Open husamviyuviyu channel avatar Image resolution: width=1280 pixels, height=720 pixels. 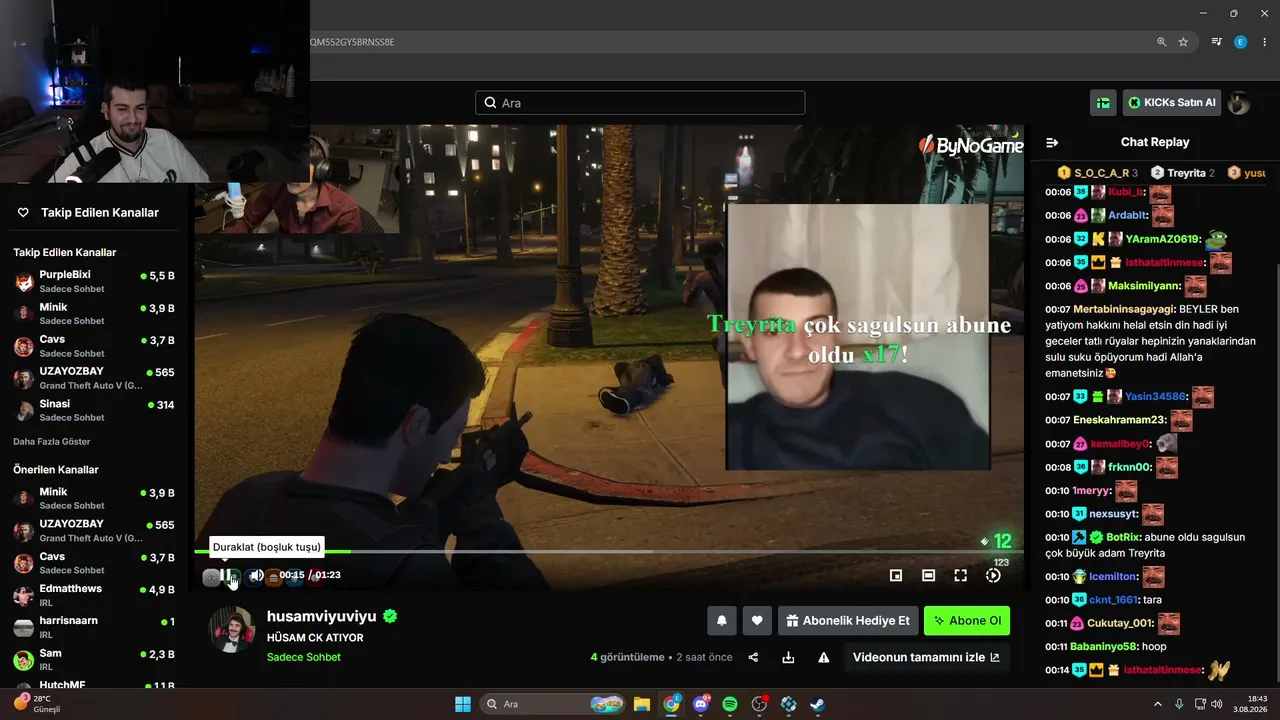tap(231, 630)
